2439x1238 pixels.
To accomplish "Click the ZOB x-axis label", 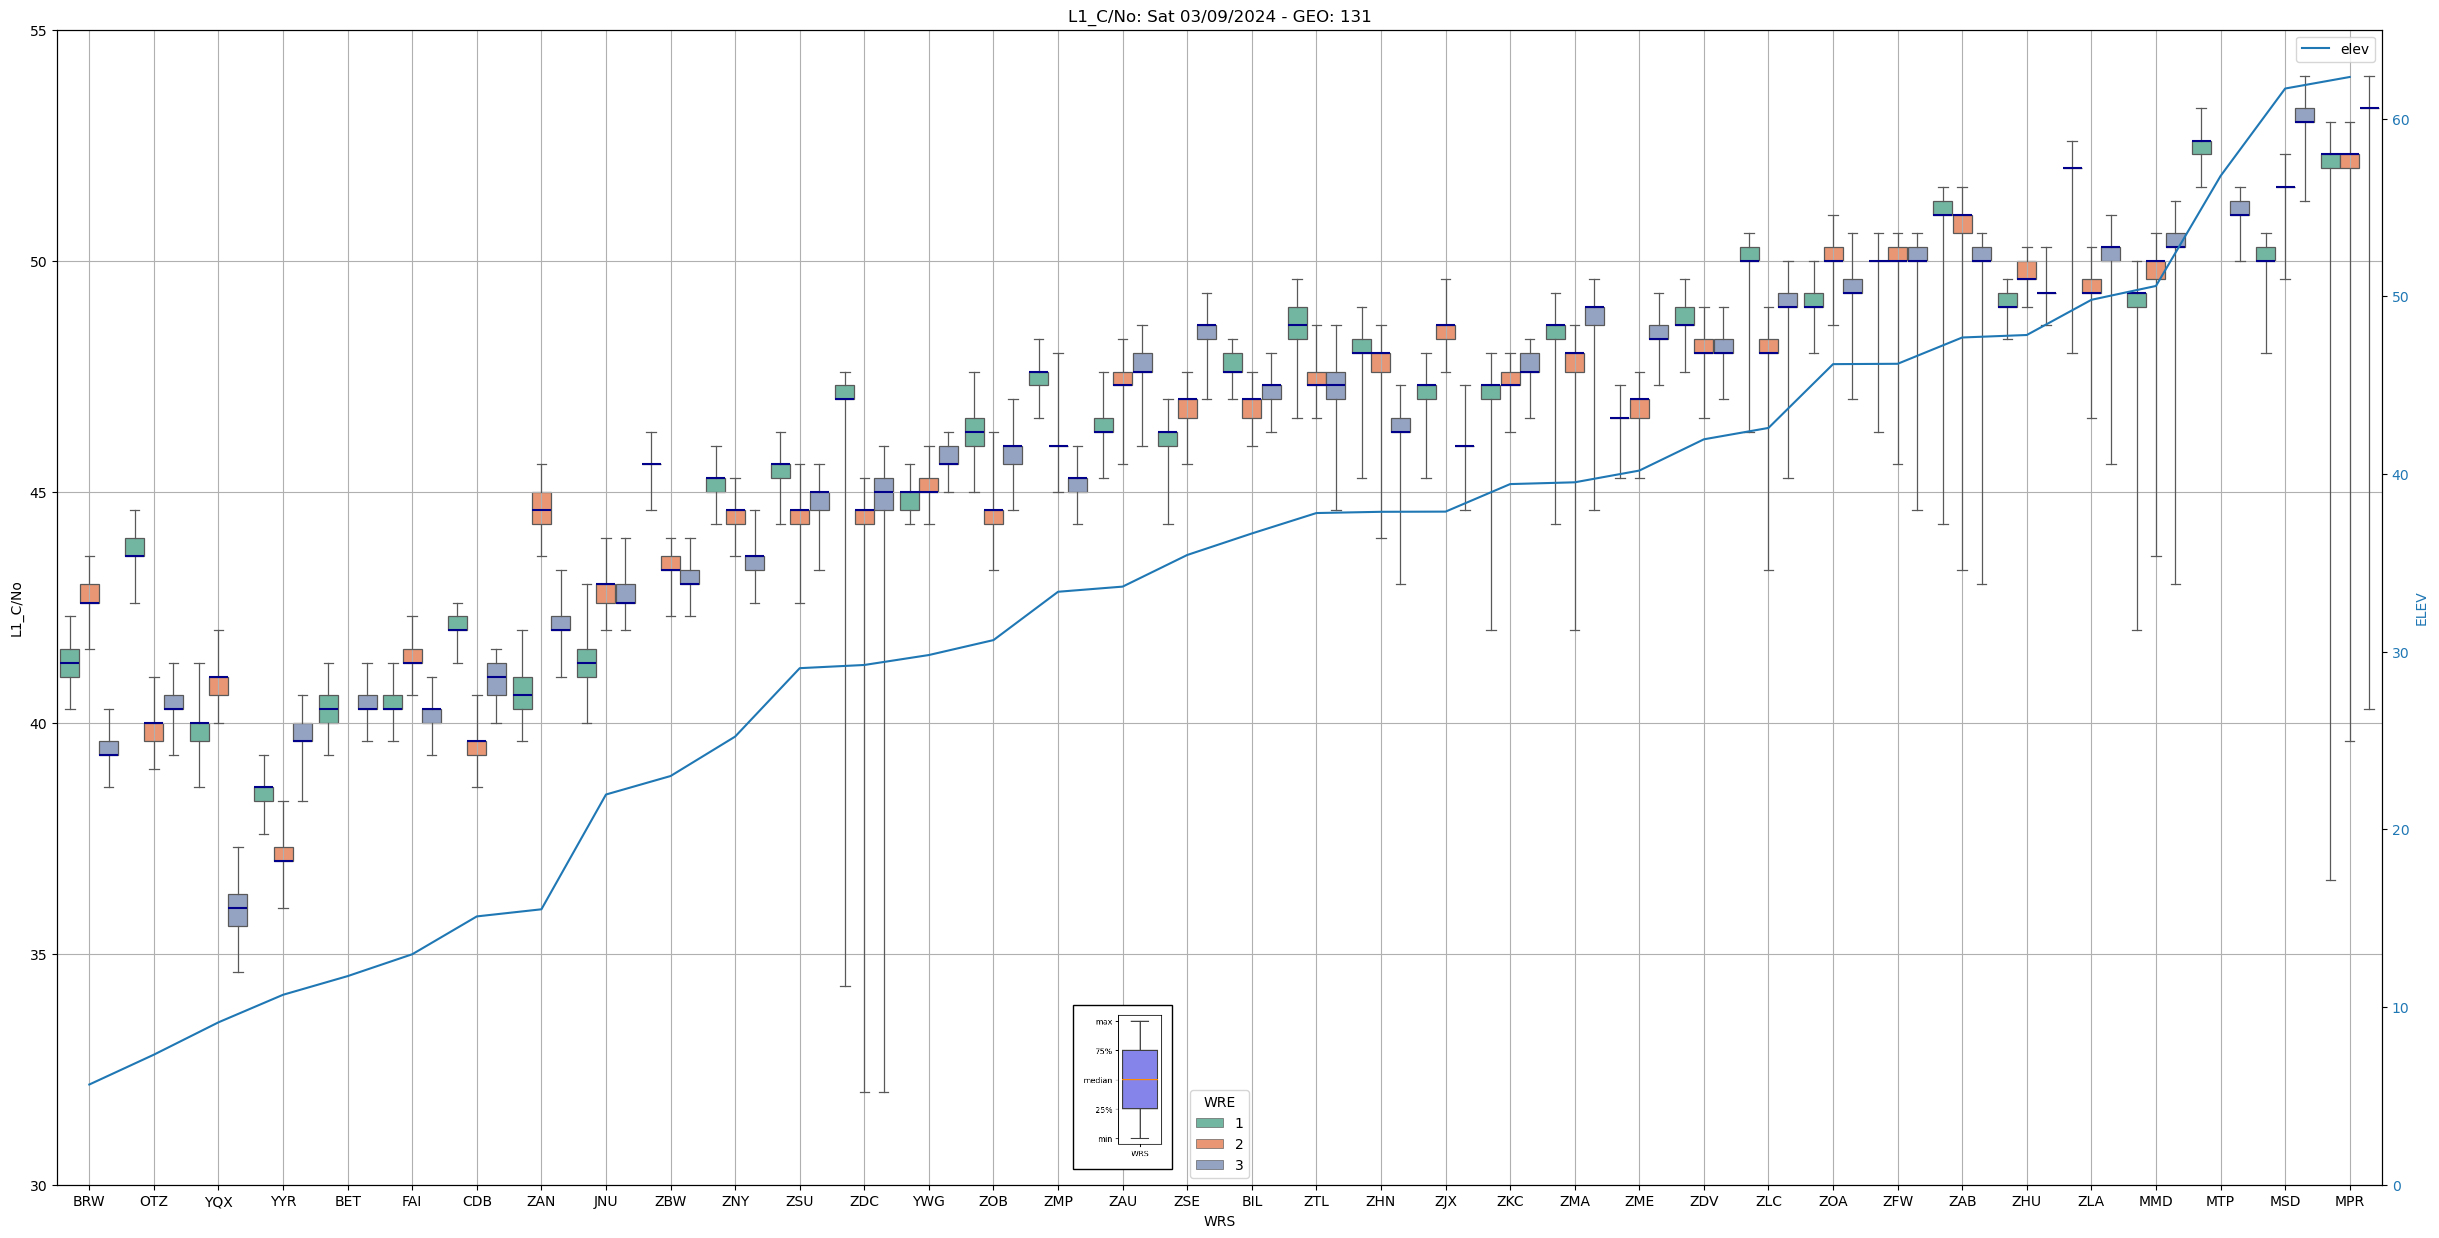I will click(x=993, y=1202).
